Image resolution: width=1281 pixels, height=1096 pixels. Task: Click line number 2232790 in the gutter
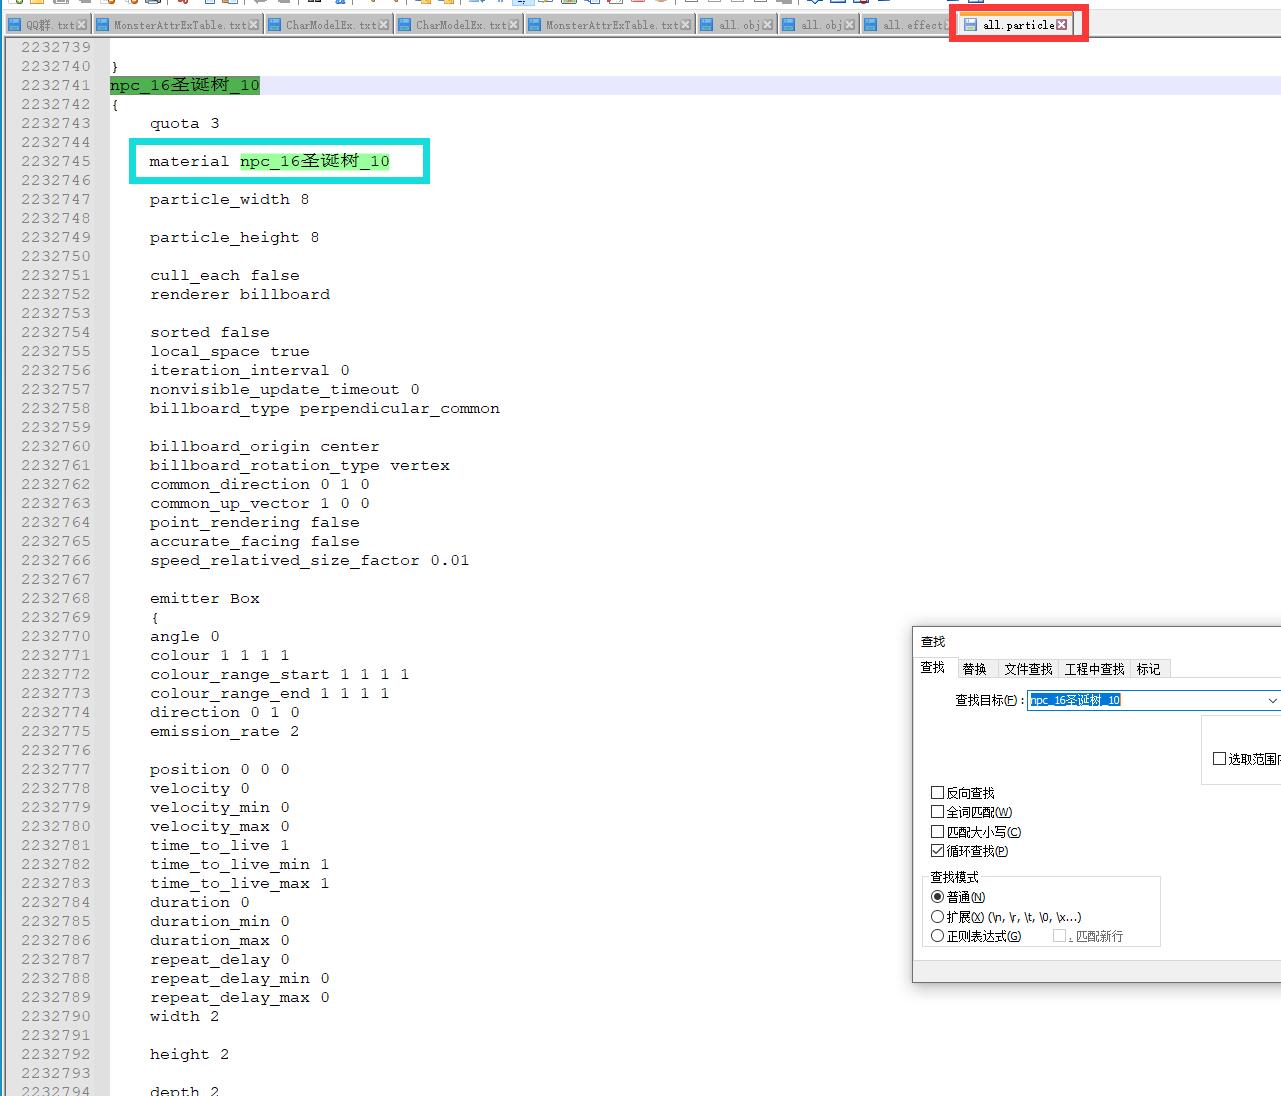coord(56,1016)
